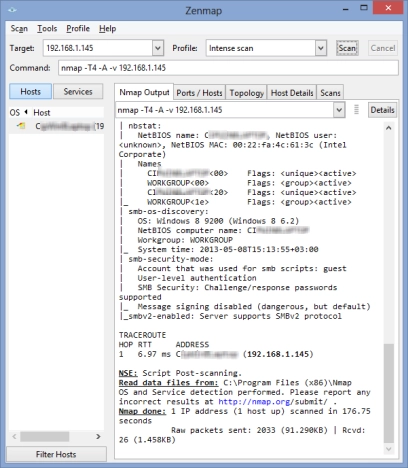
Task: Expand the Profile dropdown arrow
Action: [320, 48]
